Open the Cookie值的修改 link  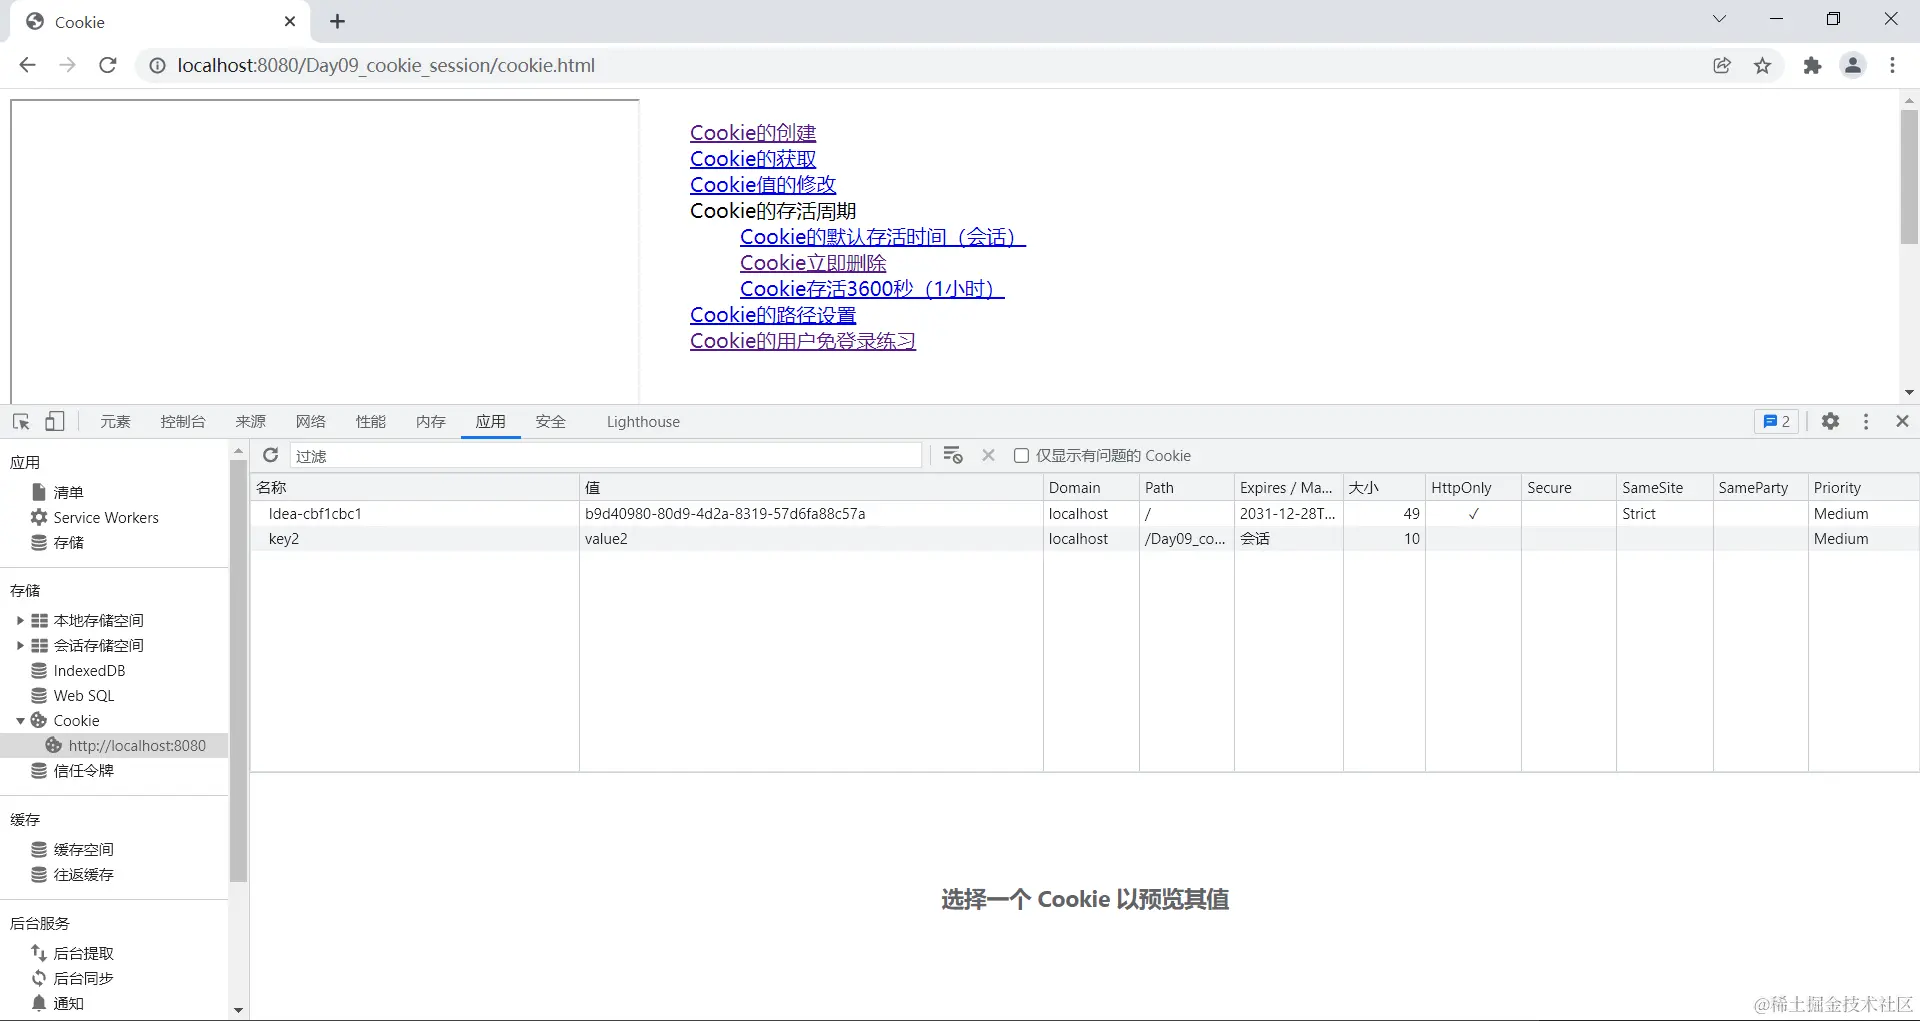763,185
